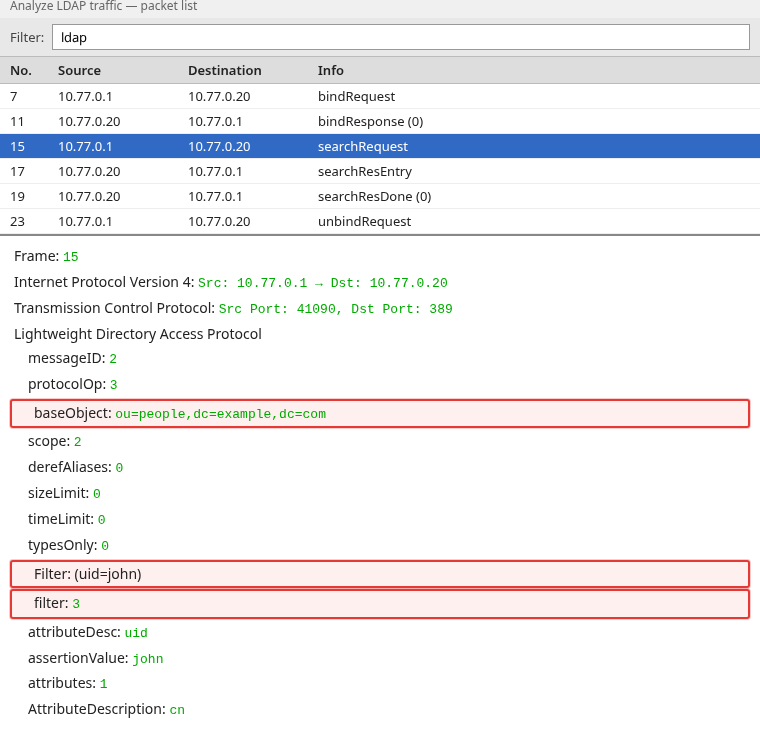Viewport: 760px width, 731px height.
Task: Select the Filter: (uid=john) line
Action: tap(380, 574)
